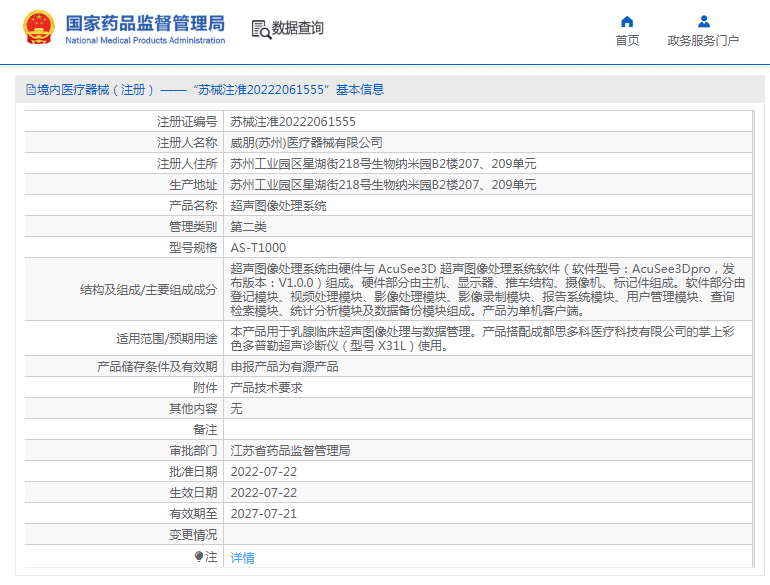Select the registration number 苏械注准20222061555
This screenshot has height=585, width=770.
(292, 121)
